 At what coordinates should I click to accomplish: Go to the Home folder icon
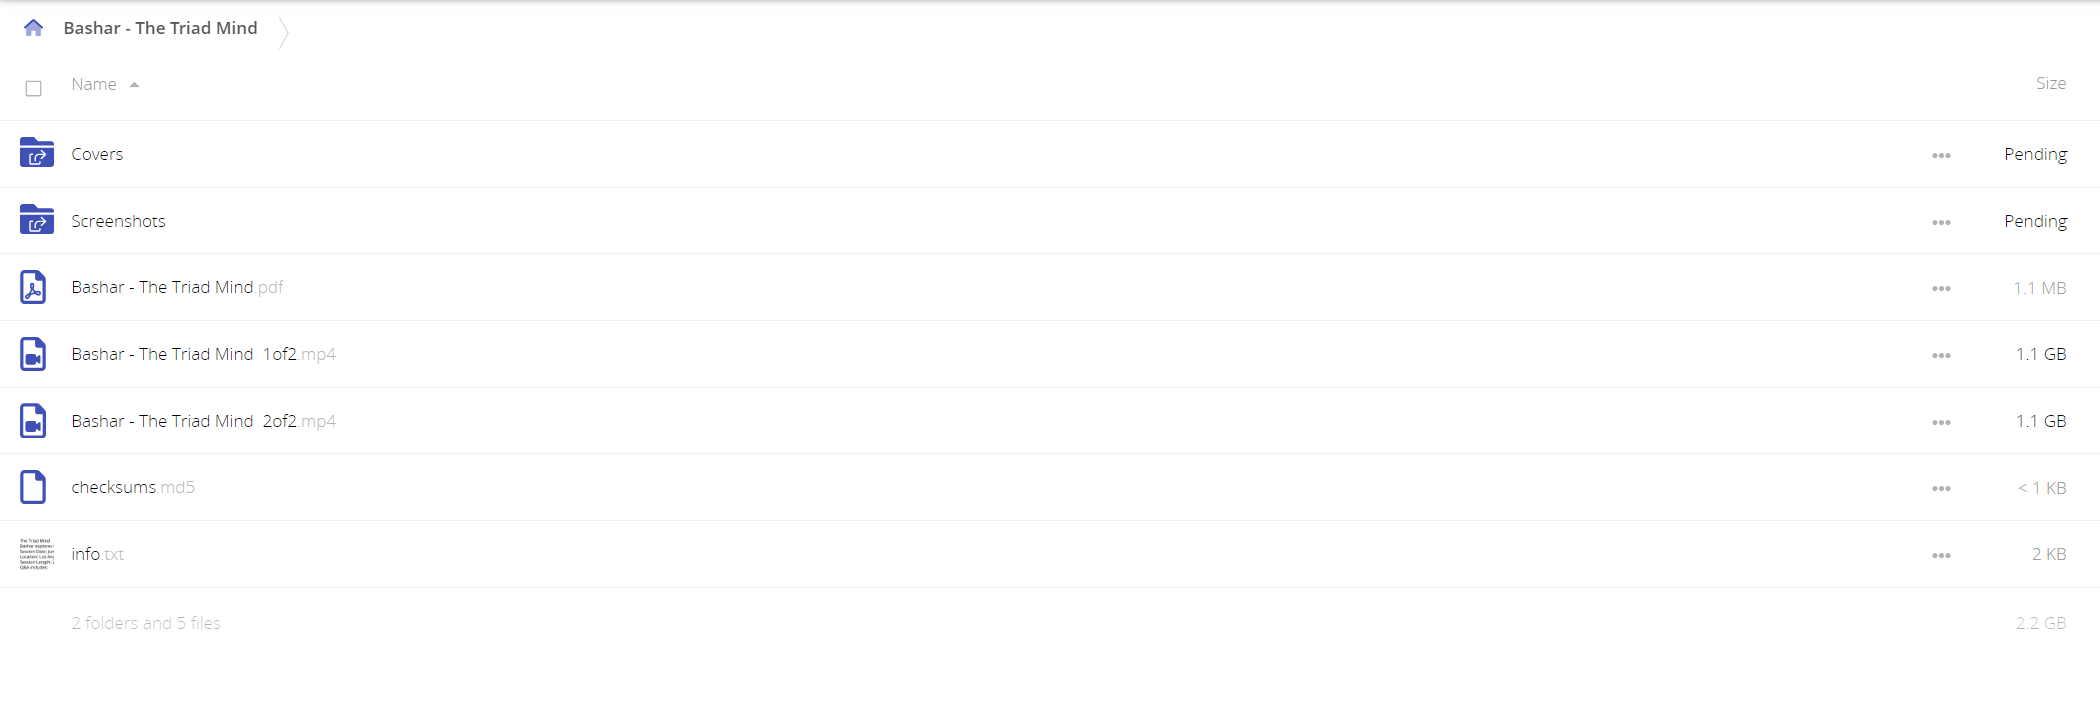pyautogui.click(x=33, y=28)
